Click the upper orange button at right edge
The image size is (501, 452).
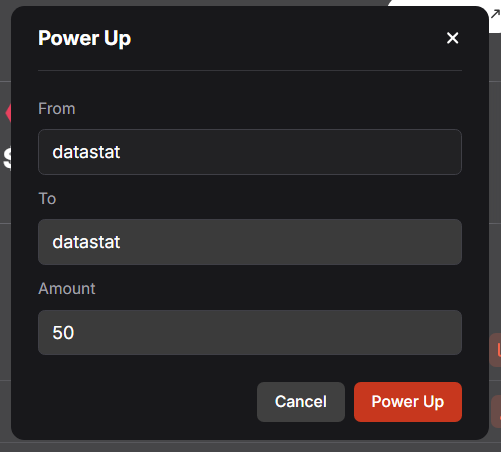495,350
